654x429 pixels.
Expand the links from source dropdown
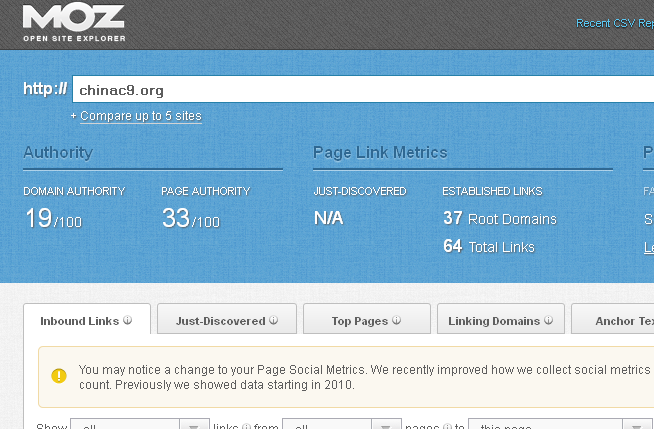pos(342,424)
